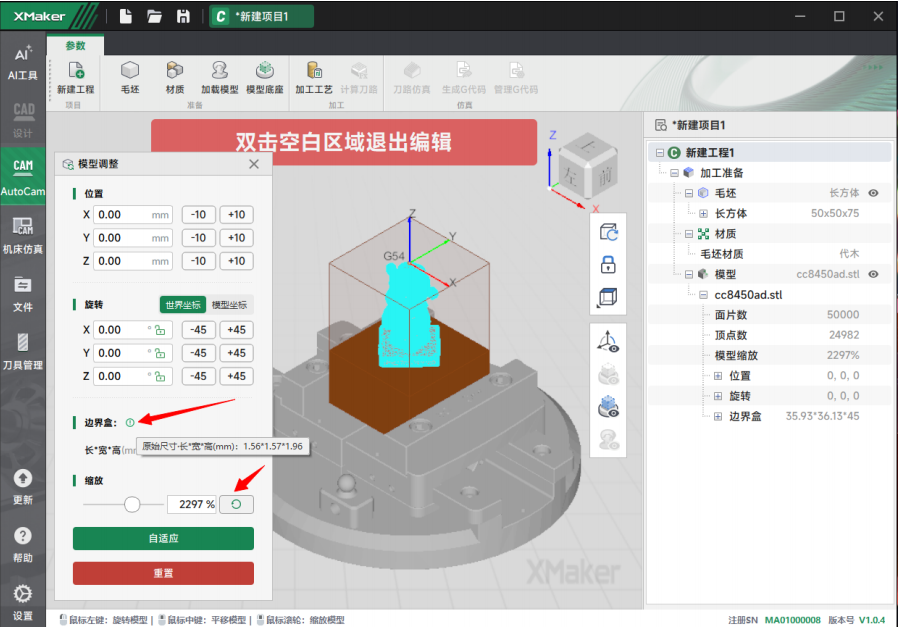Click the 加载模型 load model icon
This screenshot has height=627, width=898.
tap(219, 77)
